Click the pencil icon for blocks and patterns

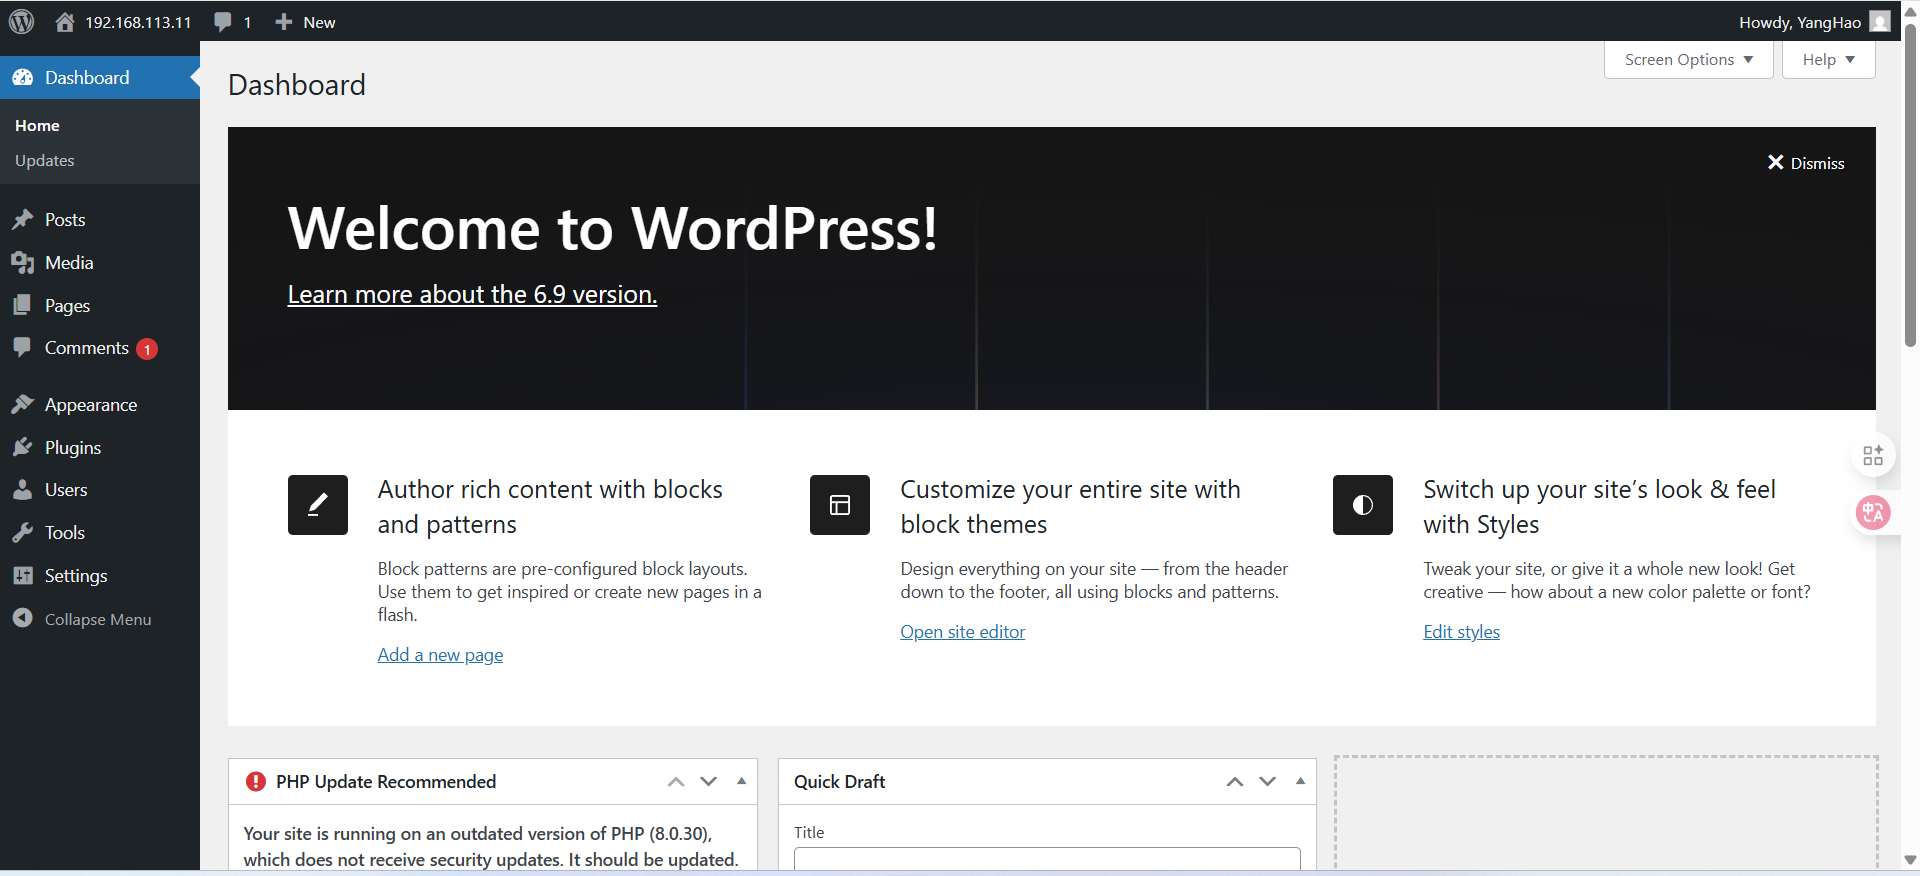coord(318,505)
